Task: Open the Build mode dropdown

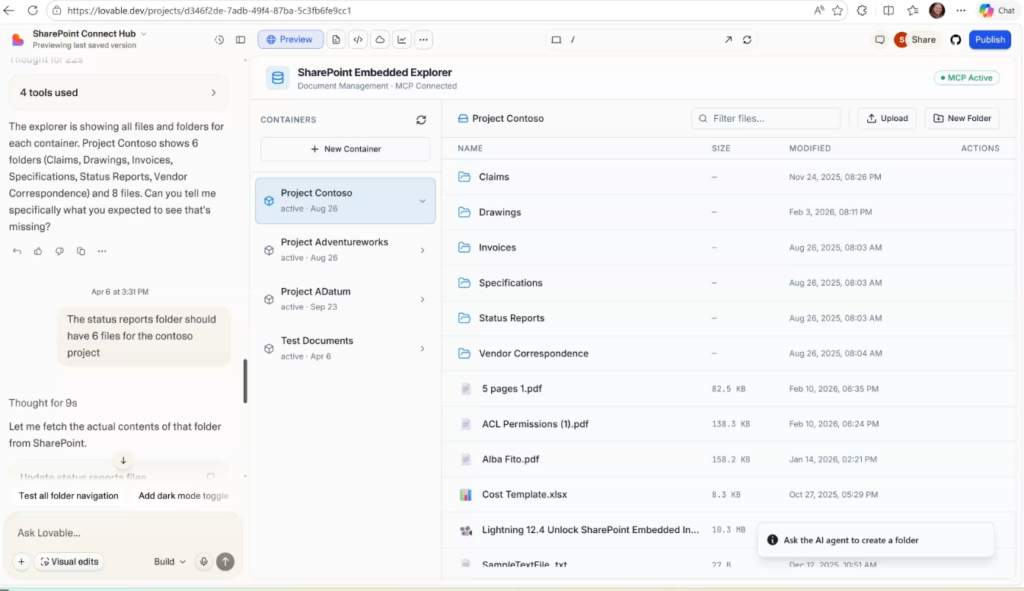Action: pyautogui.click(x=169, y=562)
